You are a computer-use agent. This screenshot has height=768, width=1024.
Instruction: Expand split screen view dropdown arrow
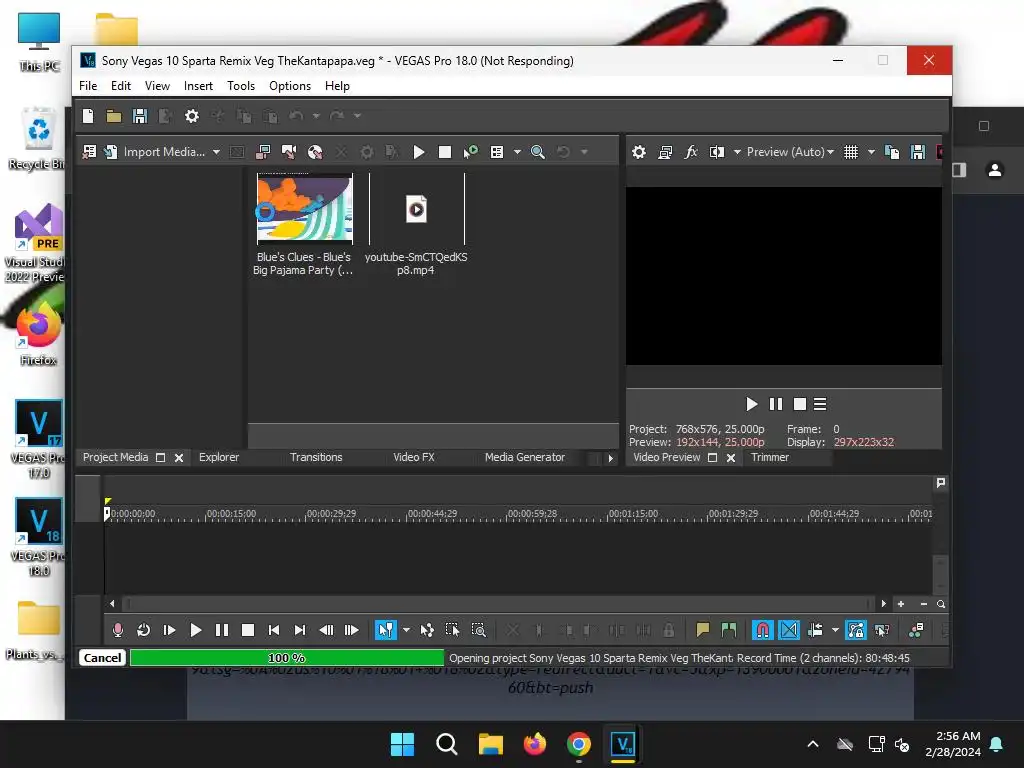click(x=737, y=152)
